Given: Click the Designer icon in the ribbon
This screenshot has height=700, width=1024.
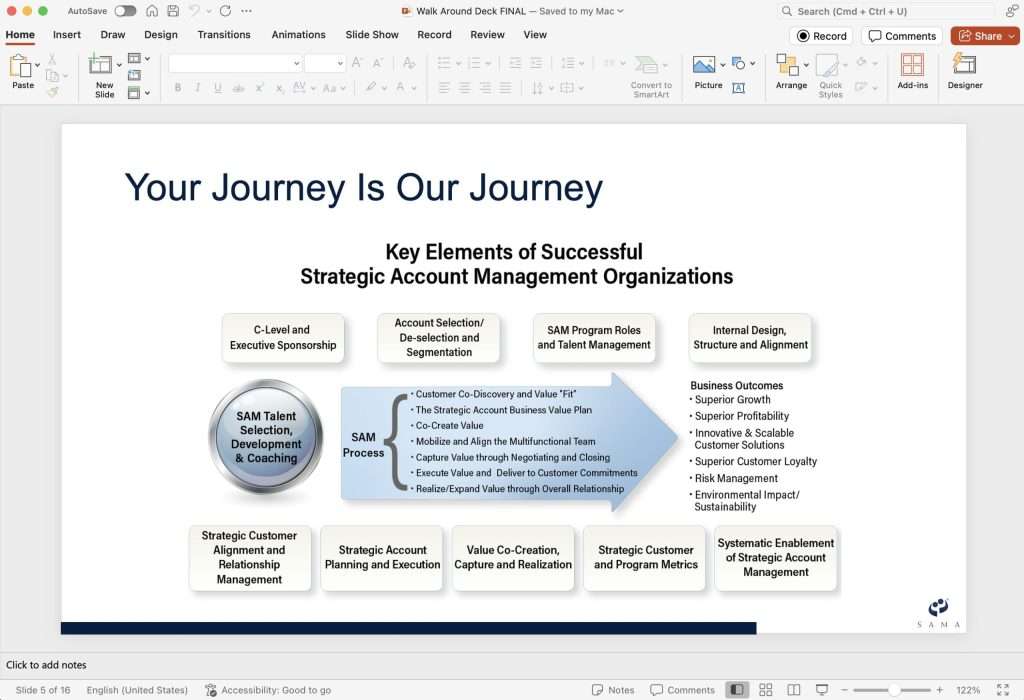Looking at the screenshot, I should click(964, 66).
